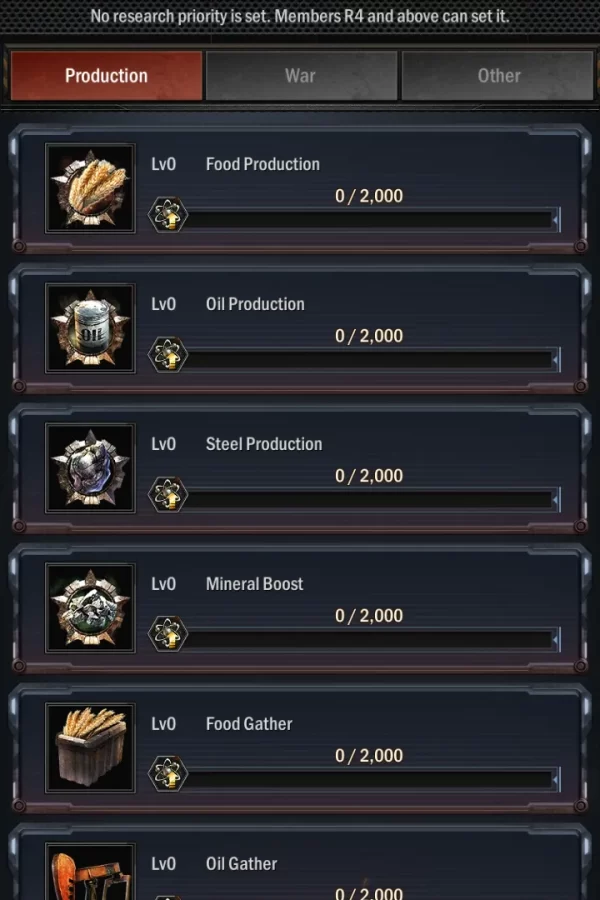Image resolution: width=600 pixels, height=900 pixels.
Task: Select the Food Gather research title
Action: (x=249, y=724)
